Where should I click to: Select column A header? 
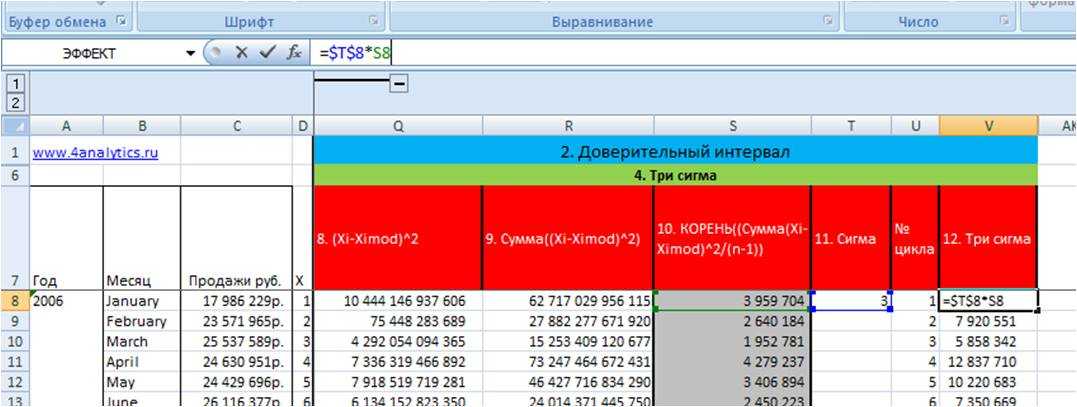(67, 126)
